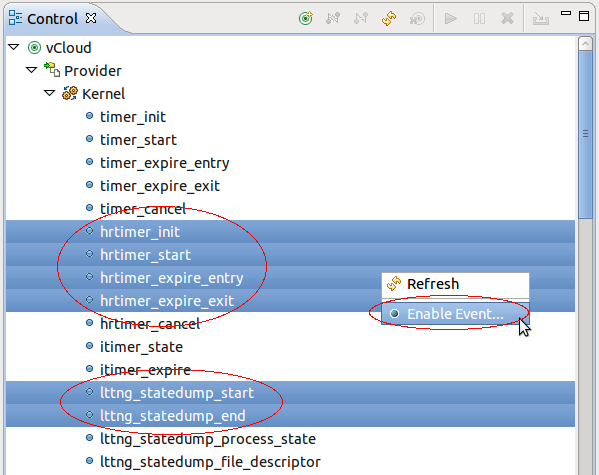This screenshot has width=599, height=475.
Task: Choose Enable Event... from context menu
Action: (455, 314)
